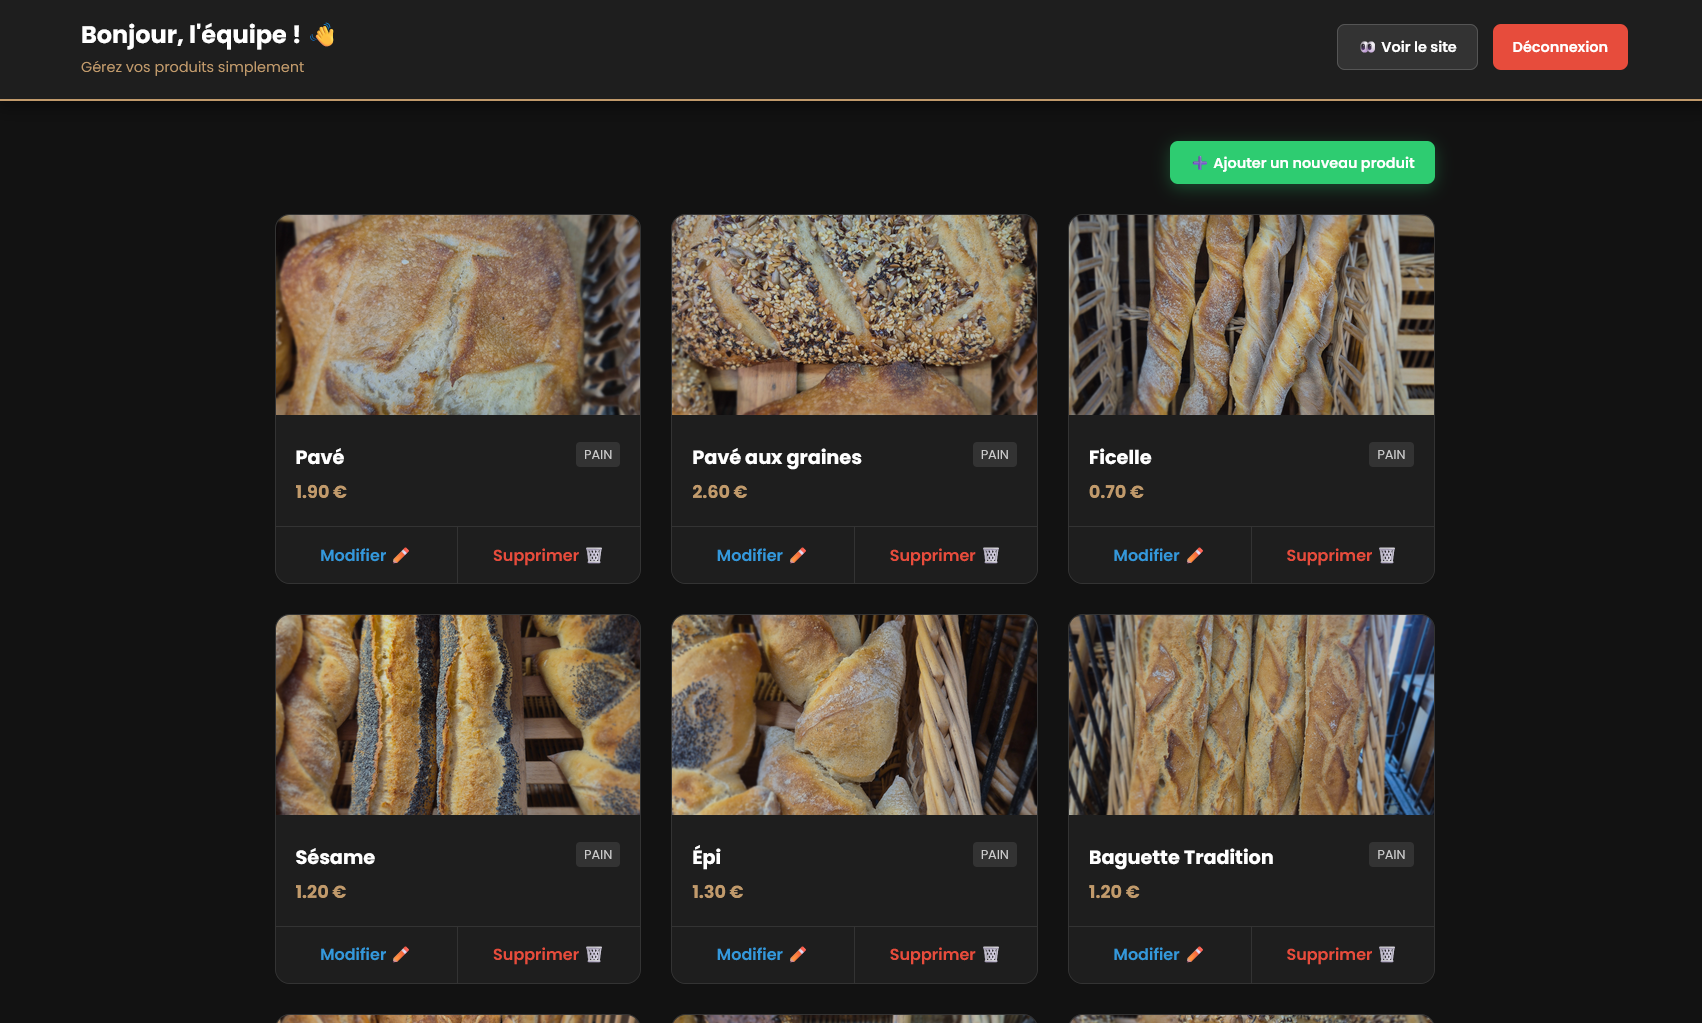Screen dimensions: 1702x1023
Task: Click the PAIN tag on the Sésame card
Action: pyautogui.click(x=598, y=855)
